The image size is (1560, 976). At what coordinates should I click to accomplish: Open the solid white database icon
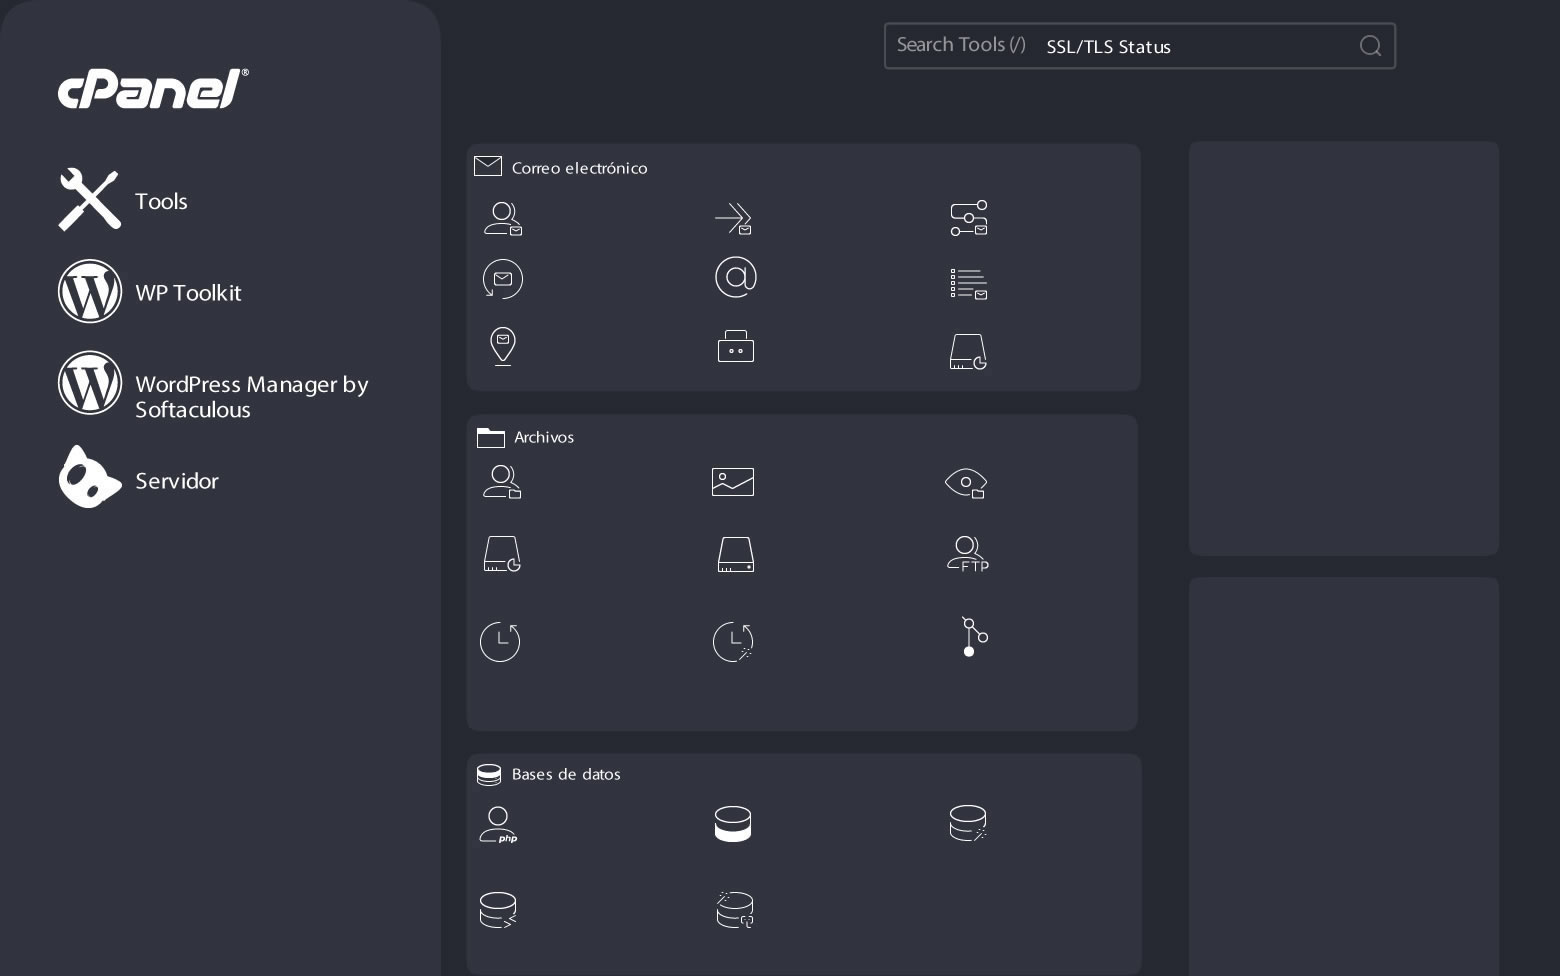click(x=733, y=824)
